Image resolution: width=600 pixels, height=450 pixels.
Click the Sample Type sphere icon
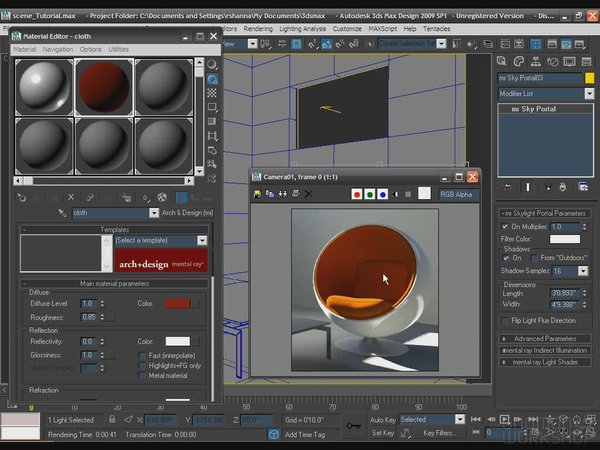[212, 65]
